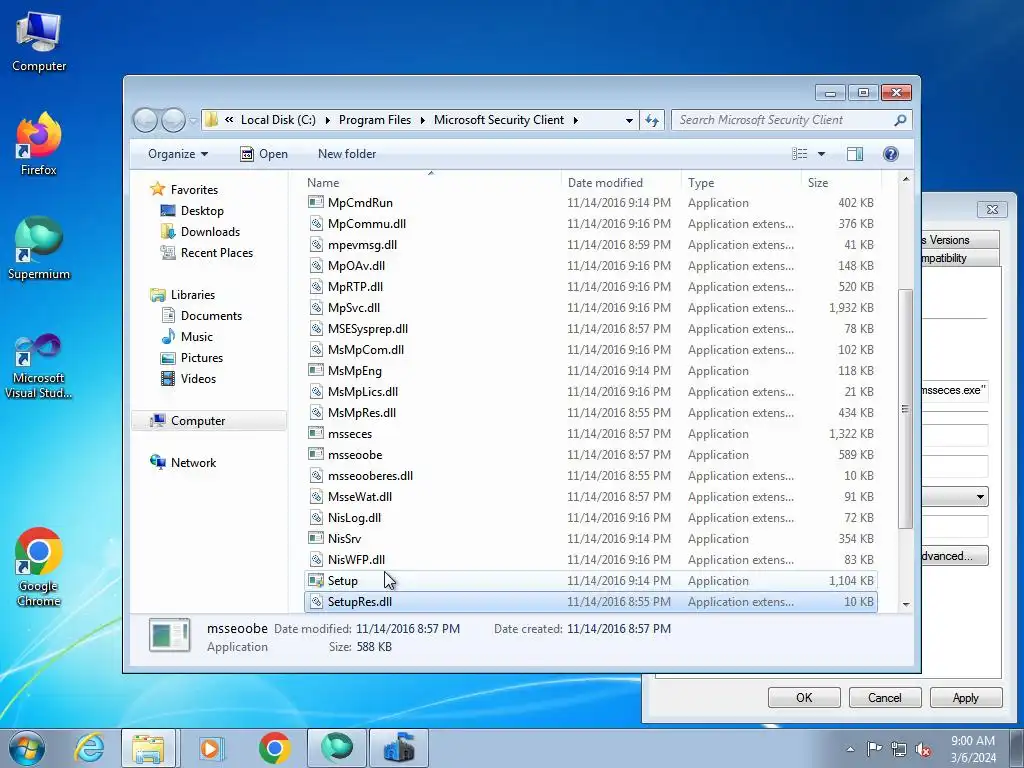The height and width of the screenshot is (768, 1024).
Task: Open the recent pages dropdown next to Forward
Action: coord(193,120)
